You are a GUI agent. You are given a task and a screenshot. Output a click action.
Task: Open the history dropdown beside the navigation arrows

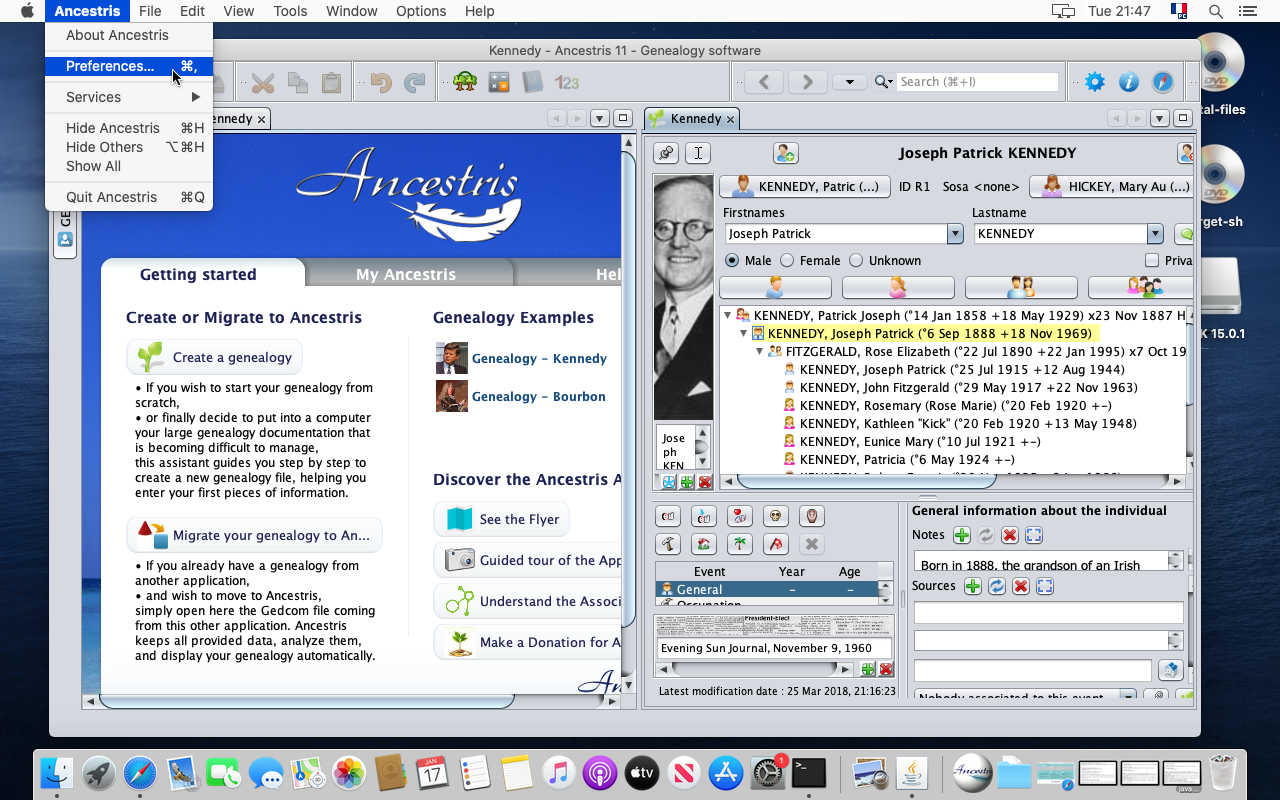pyautogui.click(x=850, y=82)
